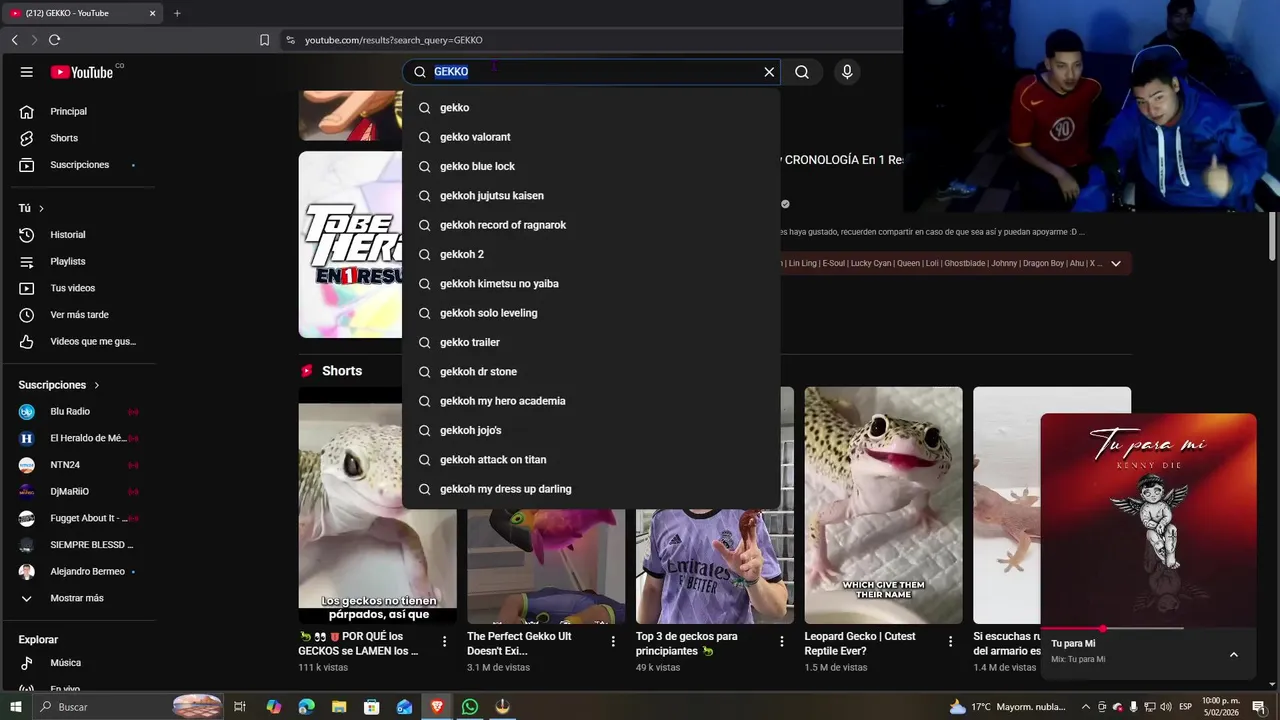Click the address bar URL
This screenshot has width=1280, height=720.
(x=394, y=40)
